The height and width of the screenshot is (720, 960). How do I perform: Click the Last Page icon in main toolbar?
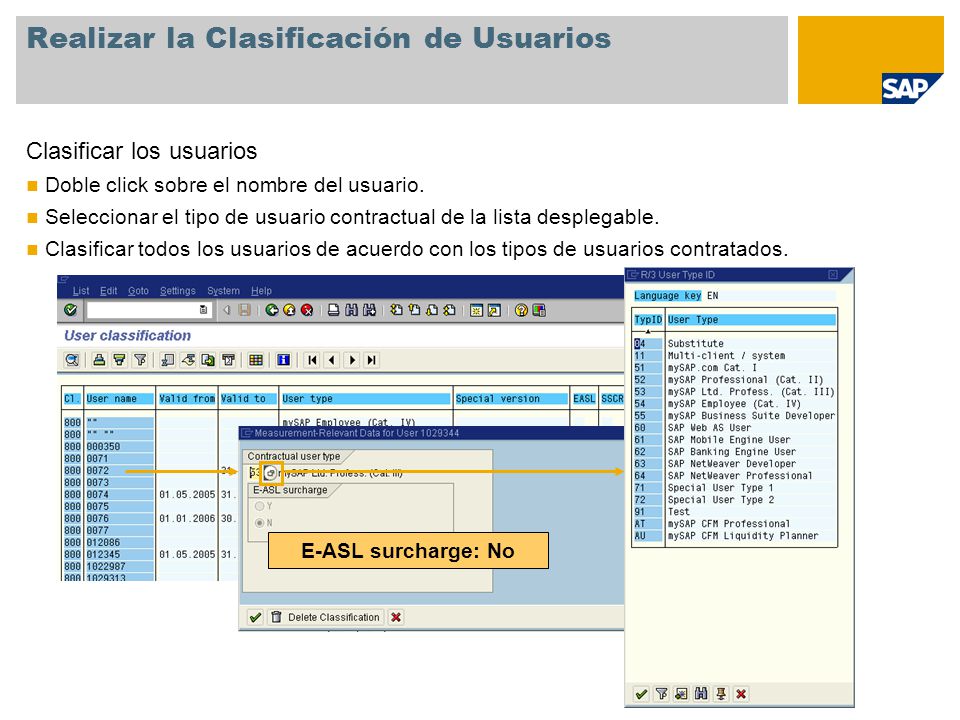point(450,310)
